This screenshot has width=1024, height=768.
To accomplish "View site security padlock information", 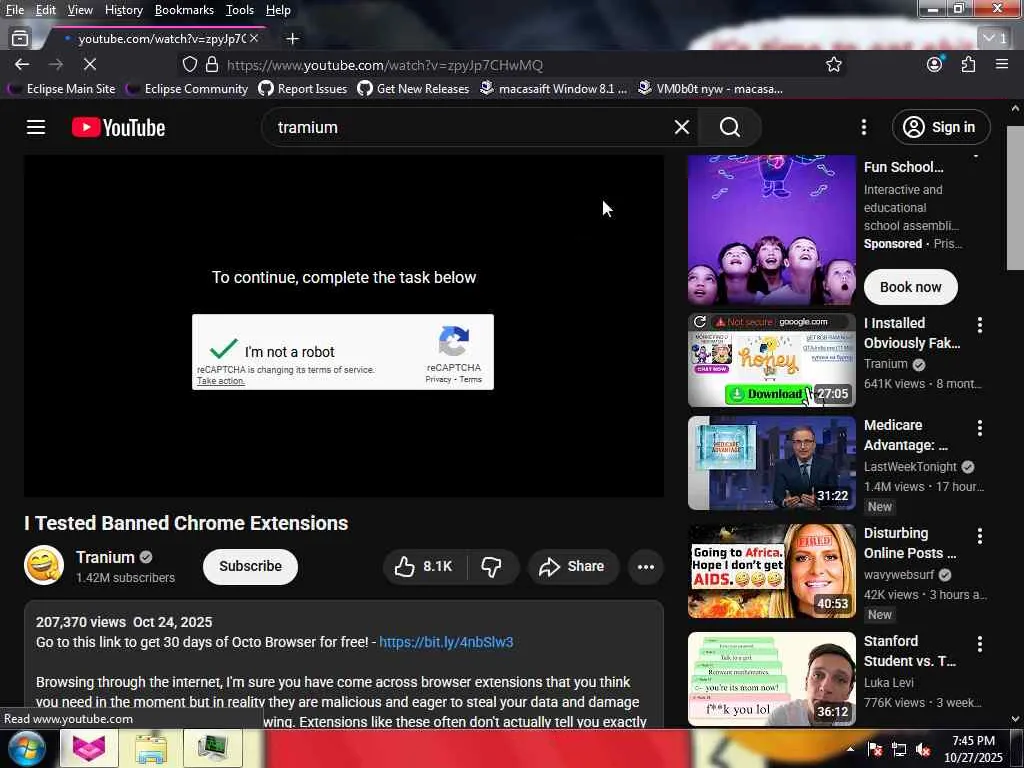I will pos(212,64).
